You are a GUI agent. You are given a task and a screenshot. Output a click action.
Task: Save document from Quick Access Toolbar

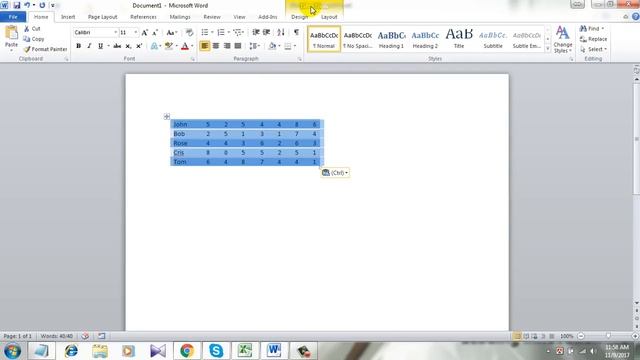pyautogui.click(x=17, y=5)
